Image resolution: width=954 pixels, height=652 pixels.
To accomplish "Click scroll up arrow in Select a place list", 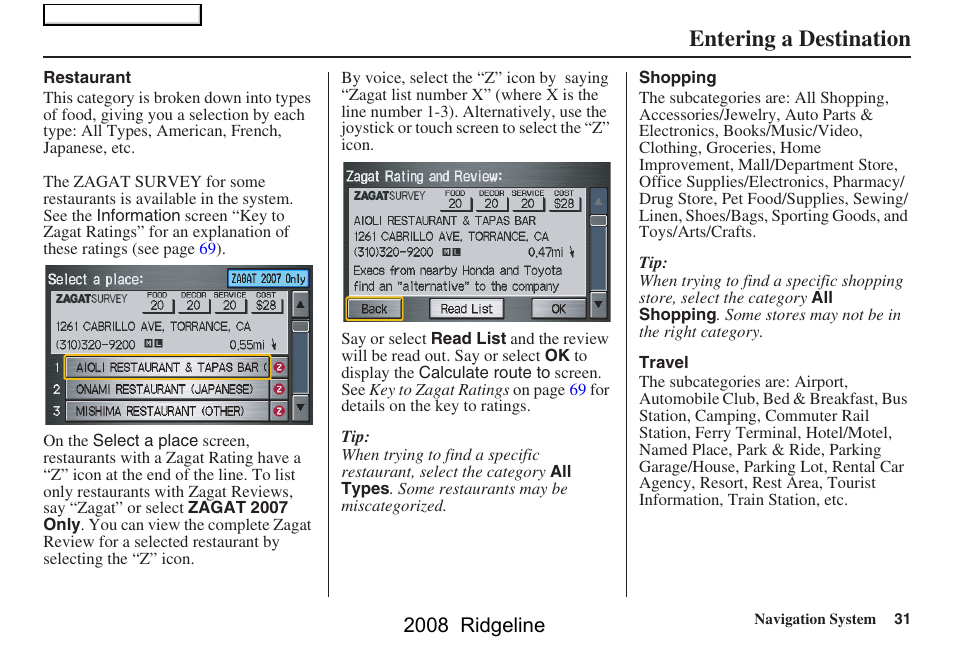I will point(301,304).
